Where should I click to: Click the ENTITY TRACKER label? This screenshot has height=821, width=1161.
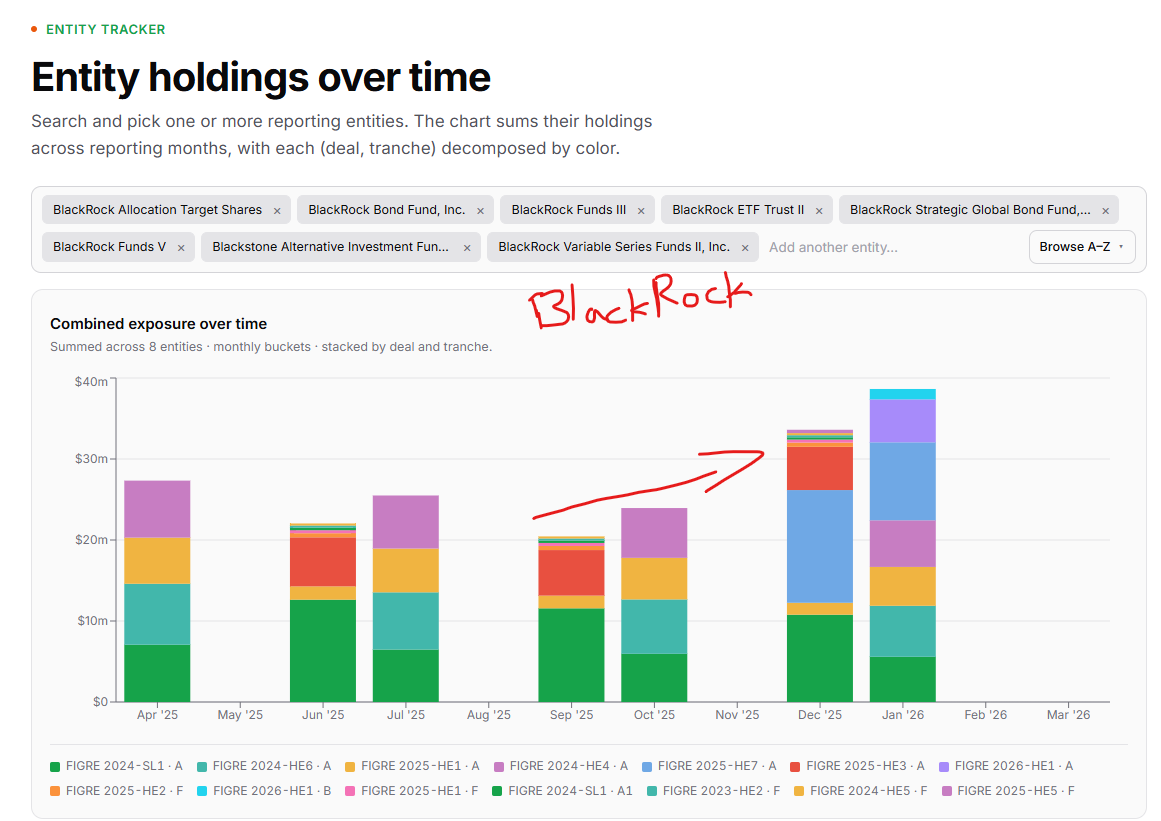(106, 30)
